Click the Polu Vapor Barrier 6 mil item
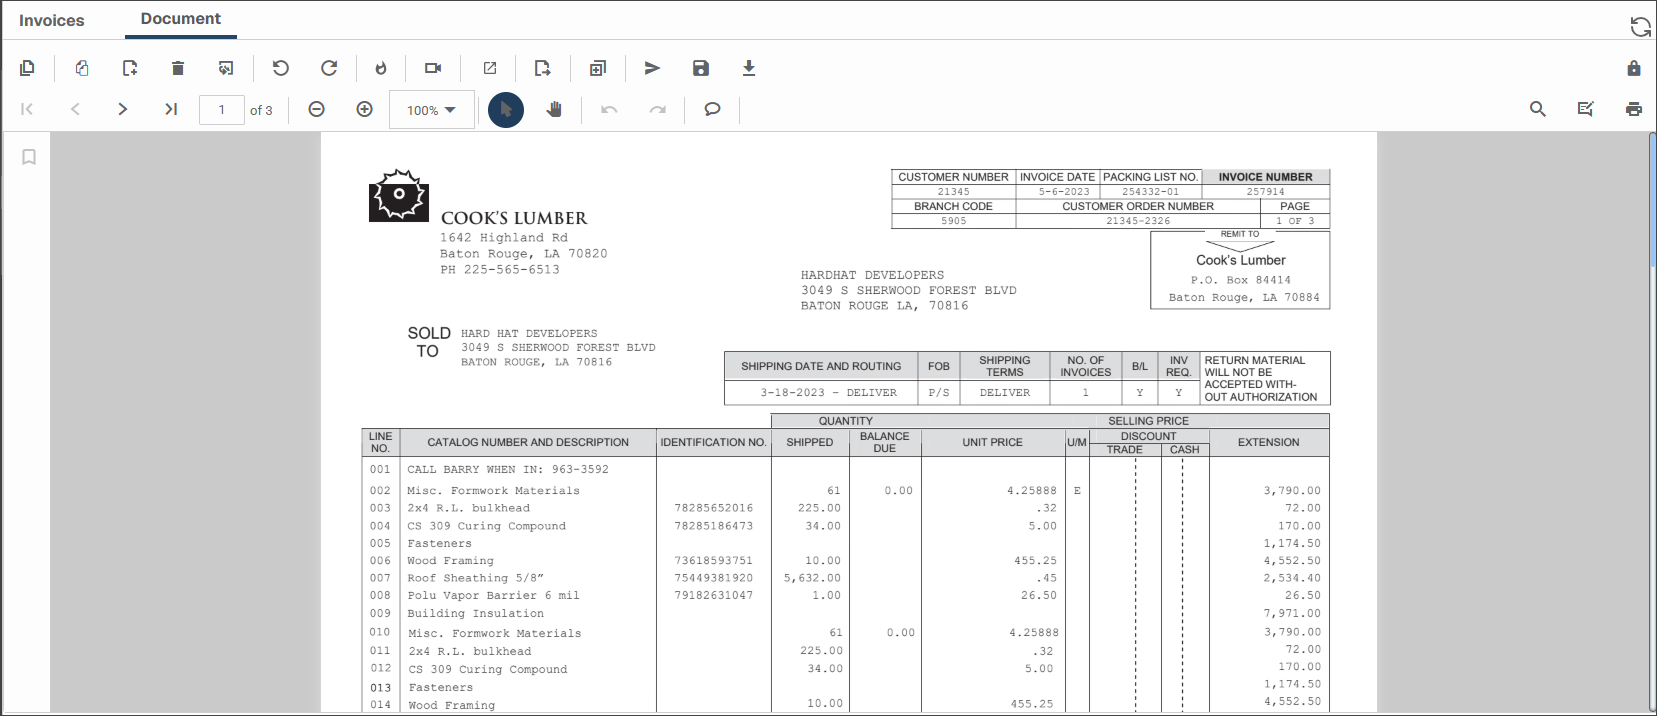The height and width of the screenshot is (716, 1657). coord(494,596)
